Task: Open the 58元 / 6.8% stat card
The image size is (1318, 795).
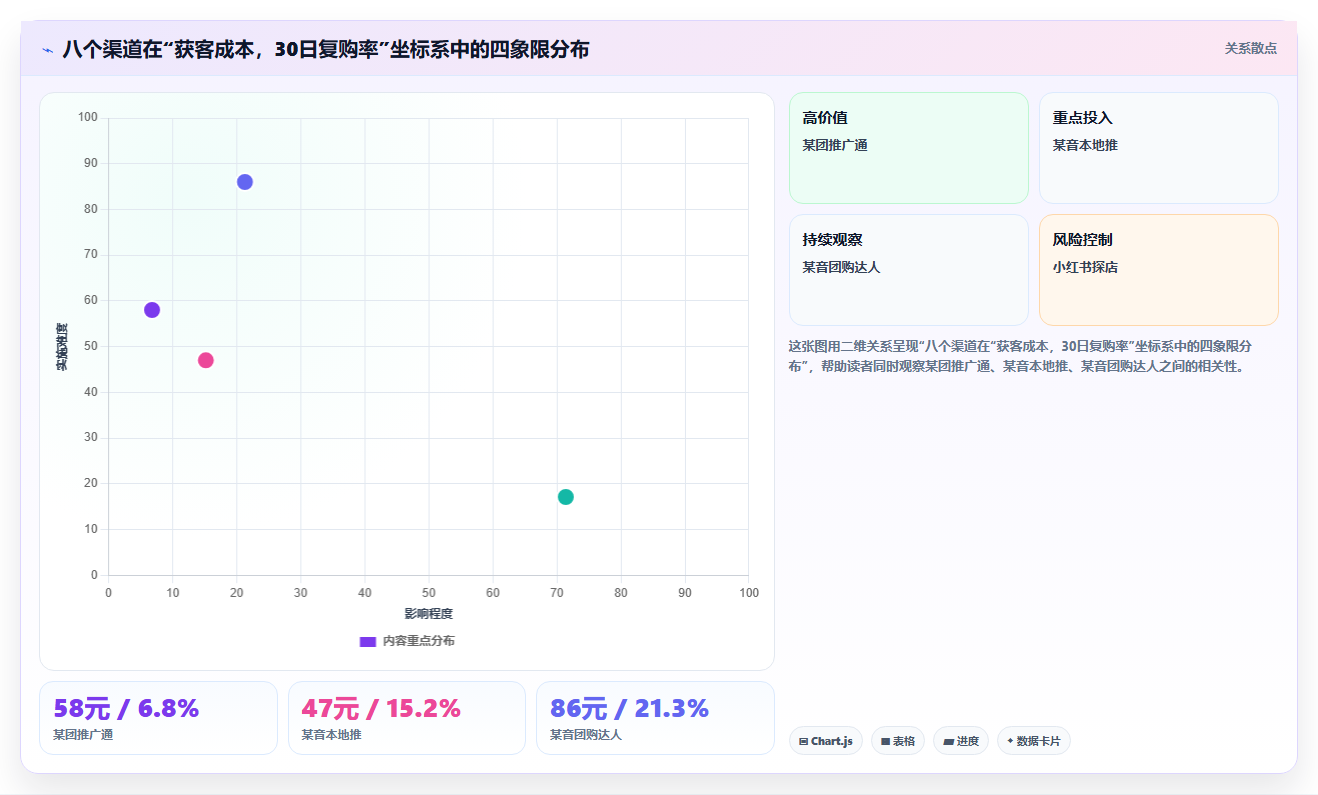Action: pos(158,718)
